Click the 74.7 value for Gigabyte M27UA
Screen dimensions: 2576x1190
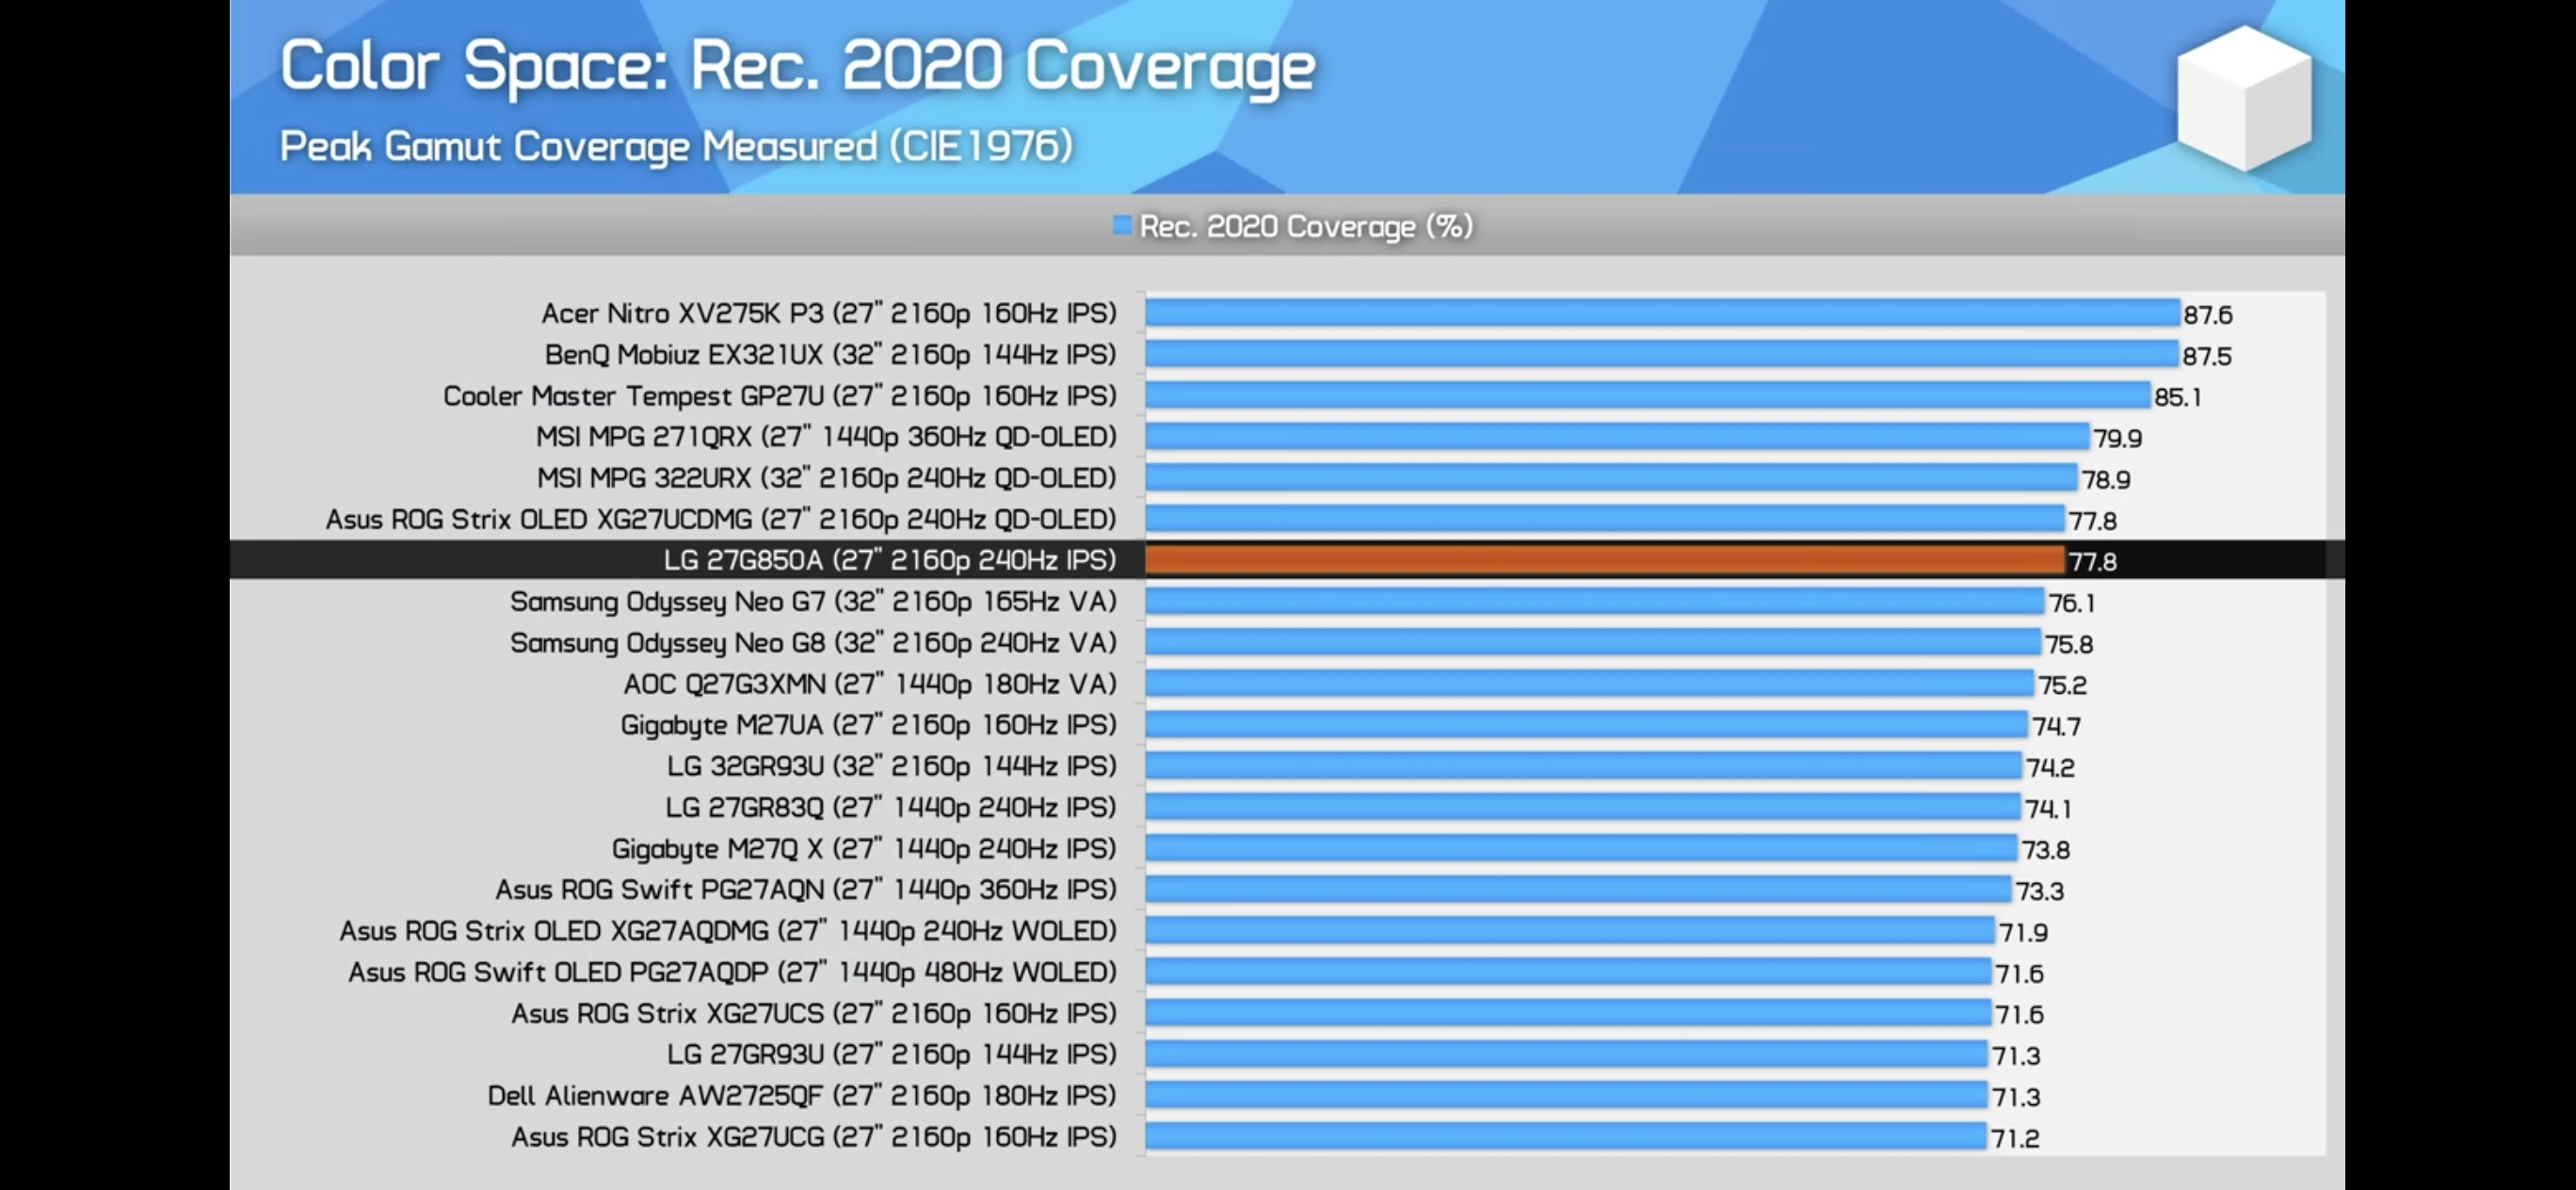tap(2056, 726)
